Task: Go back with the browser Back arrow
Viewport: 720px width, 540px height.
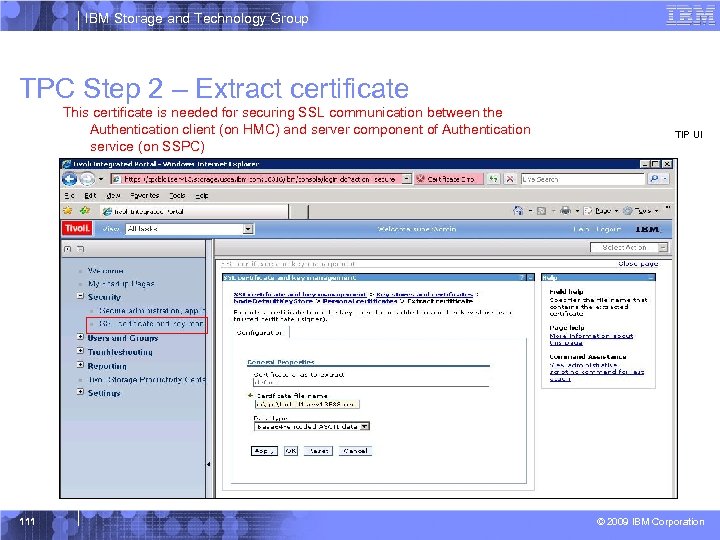Action: pos(69,179)
